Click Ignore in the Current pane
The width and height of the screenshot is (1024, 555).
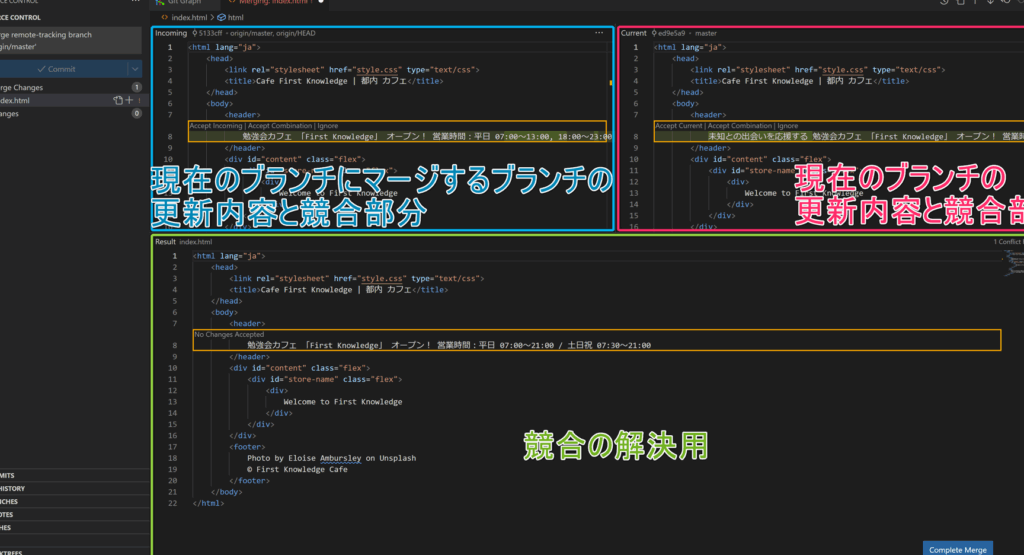coord(787,126)
